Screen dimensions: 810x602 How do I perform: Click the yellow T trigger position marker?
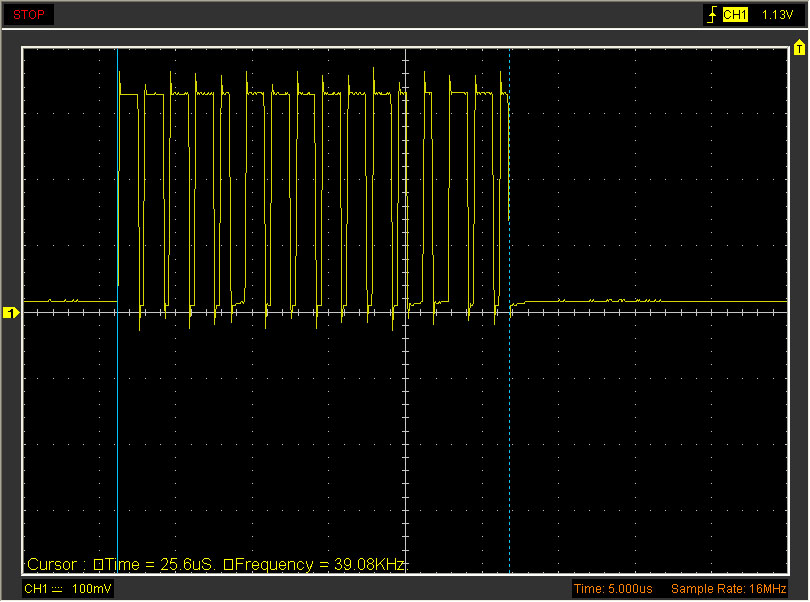click(x=799, y=48)
